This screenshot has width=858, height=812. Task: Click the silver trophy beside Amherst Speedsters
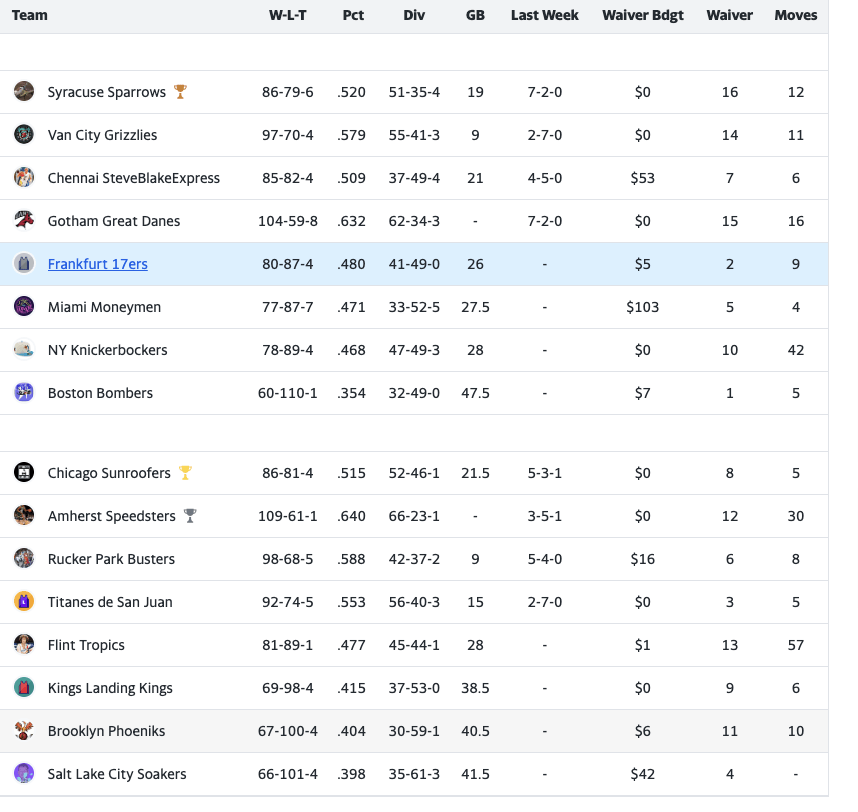click(190, 516)
